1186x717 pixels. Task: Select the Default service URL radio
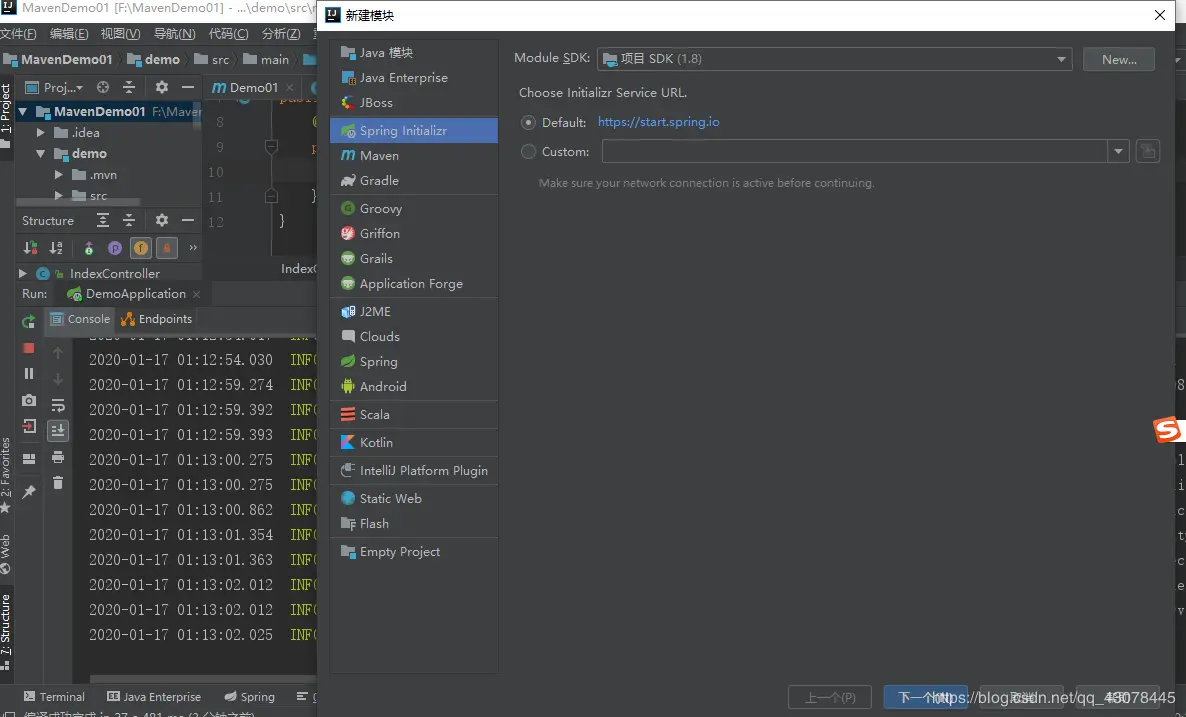(528, 123)
